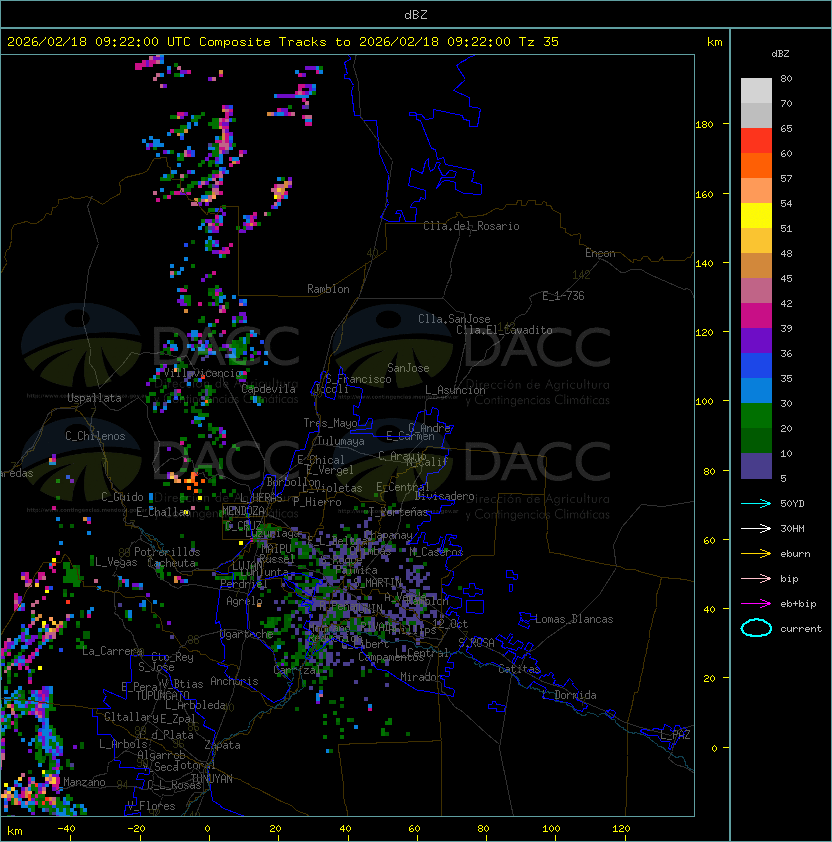Pick the slate 5-10 dBZ color band

click(756, 466)
